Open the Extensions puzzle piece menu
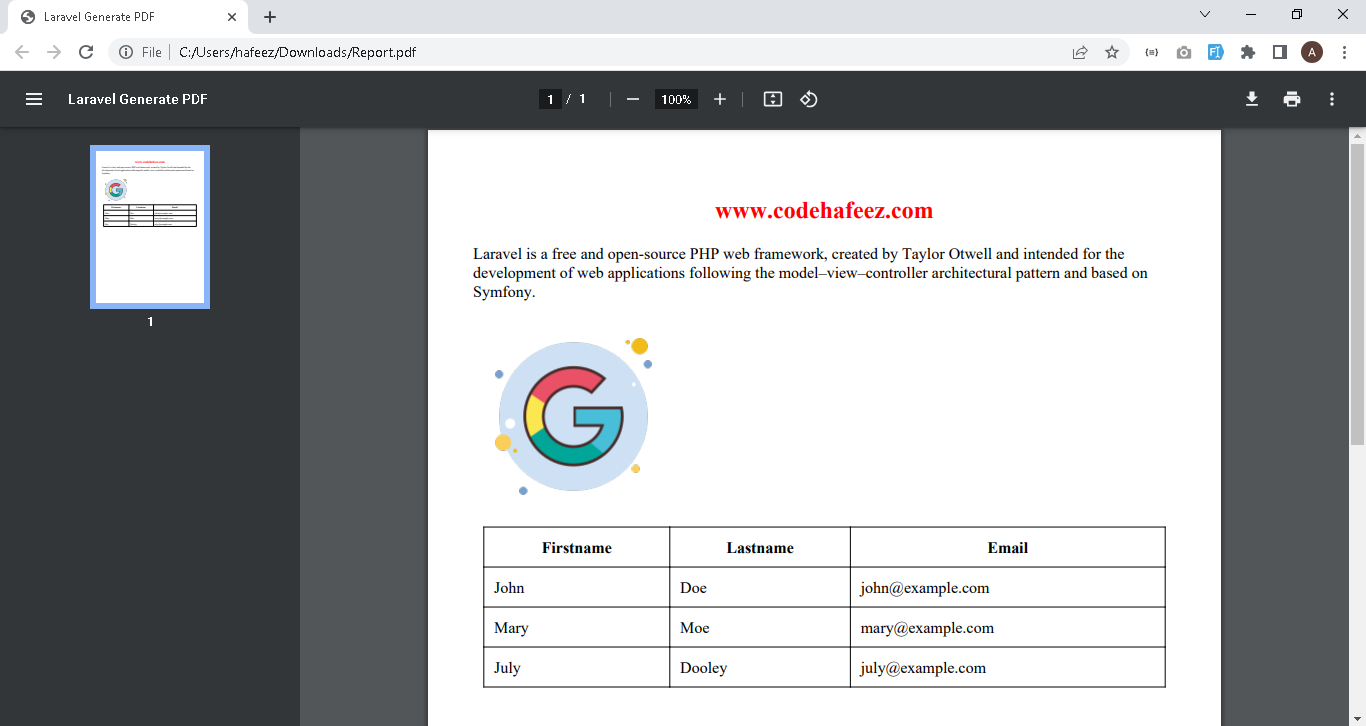The width and height of the screenshot is (1366, 726). [1248, 52]
